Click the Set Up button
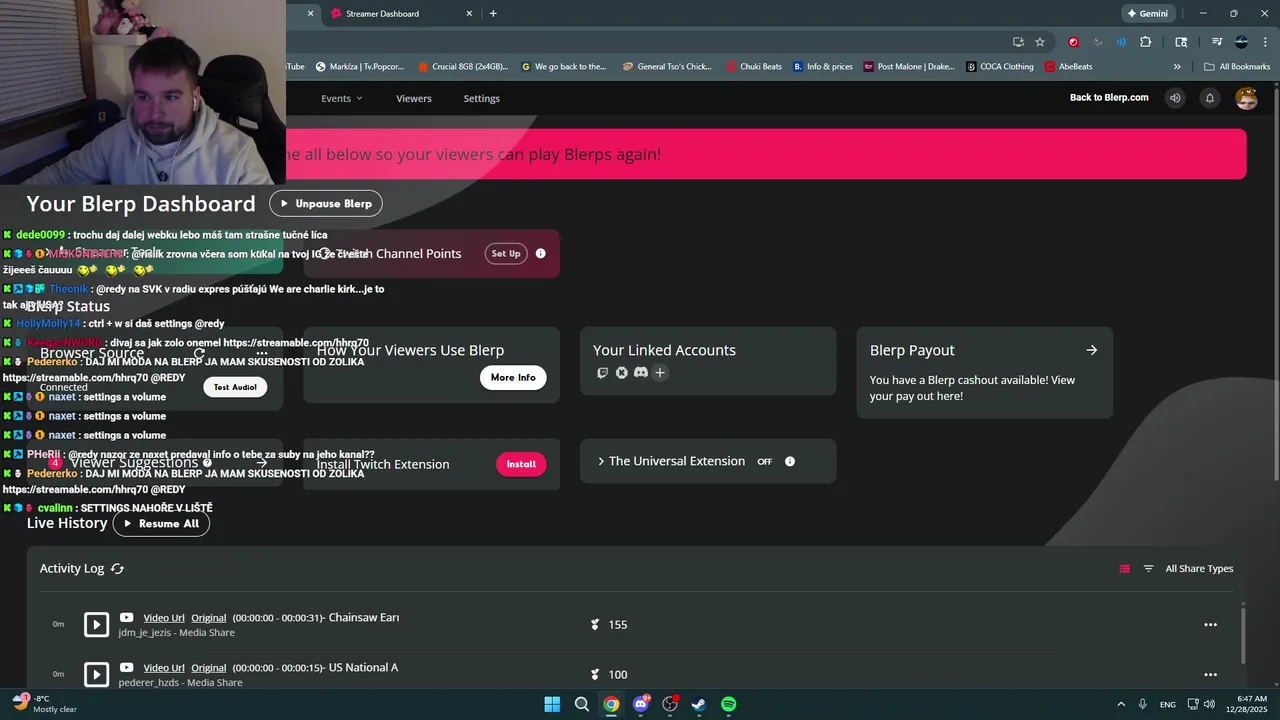This screenshot has height=720, width=1280. coord(506,254)
